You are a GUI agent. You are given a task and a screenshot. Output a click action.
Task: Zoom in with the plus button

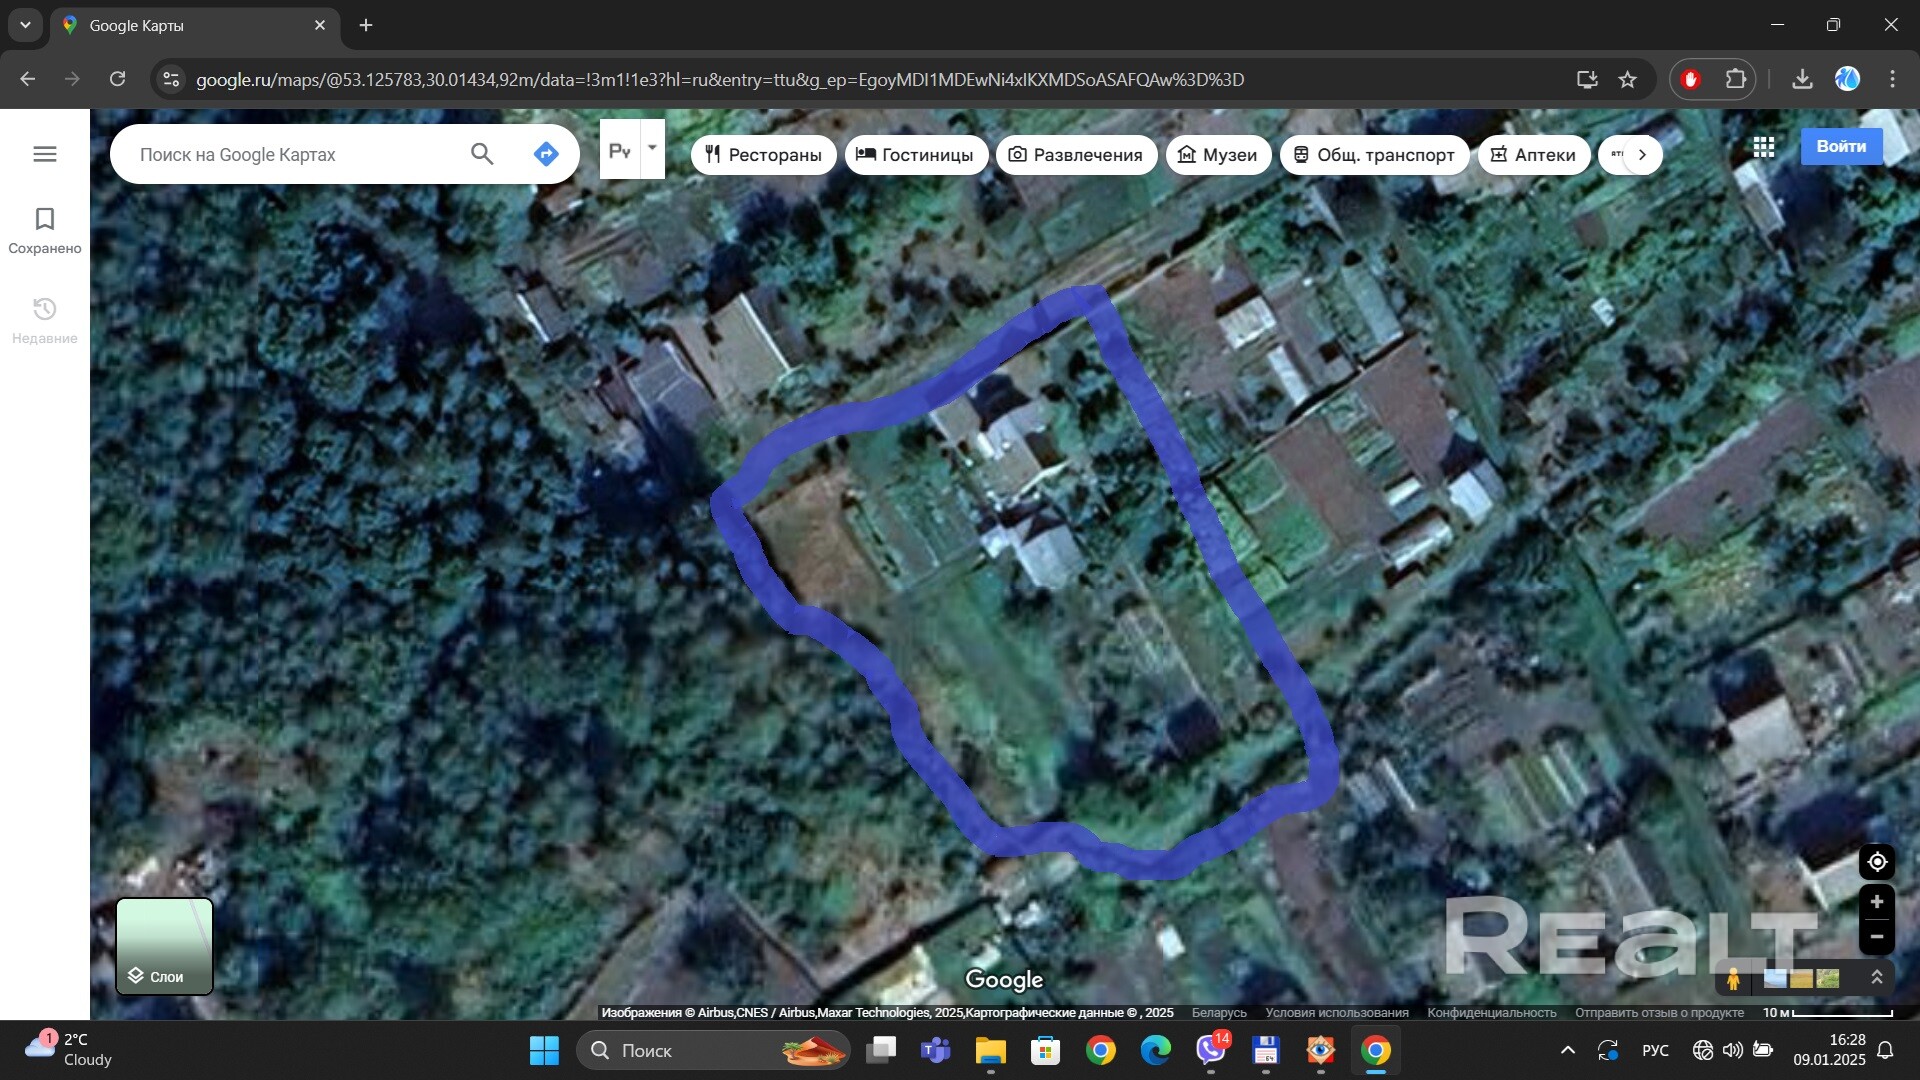pyautogui.click(x=1877, y=902)
